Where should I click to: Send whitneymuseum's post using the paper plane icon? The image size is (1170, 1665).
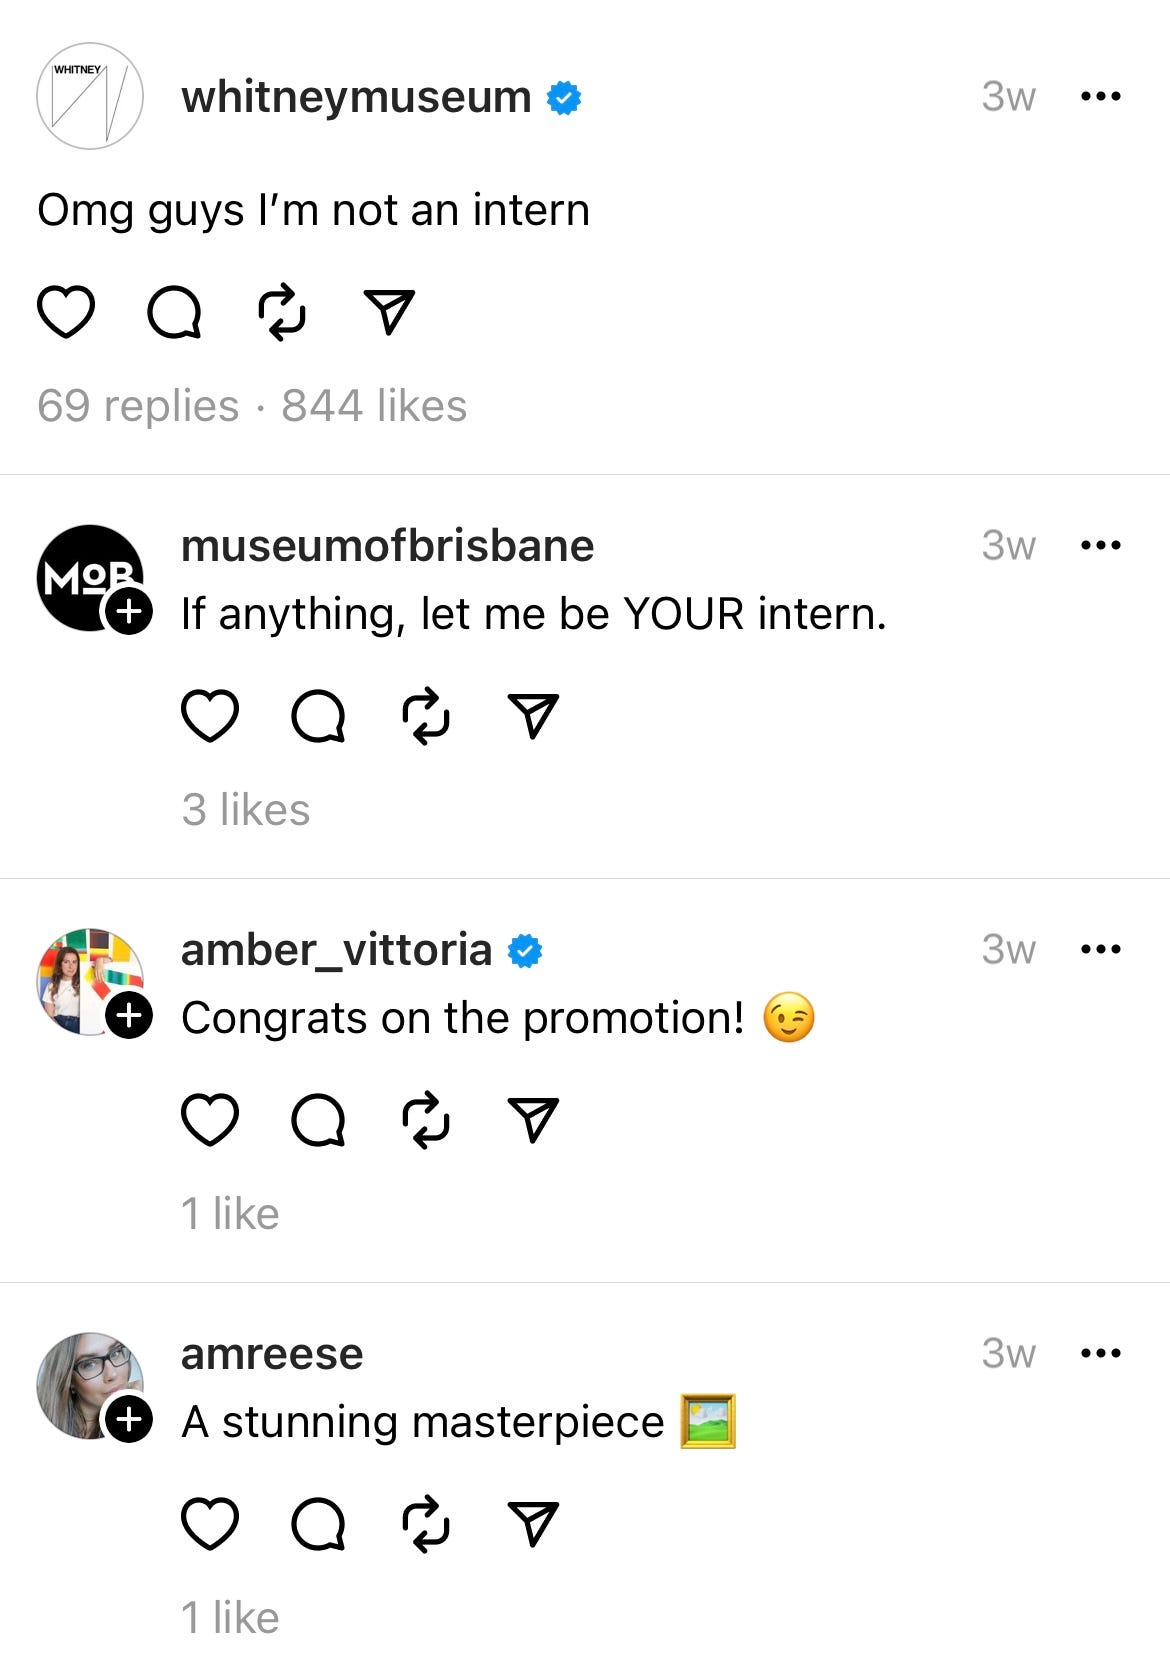coord(388,313)
